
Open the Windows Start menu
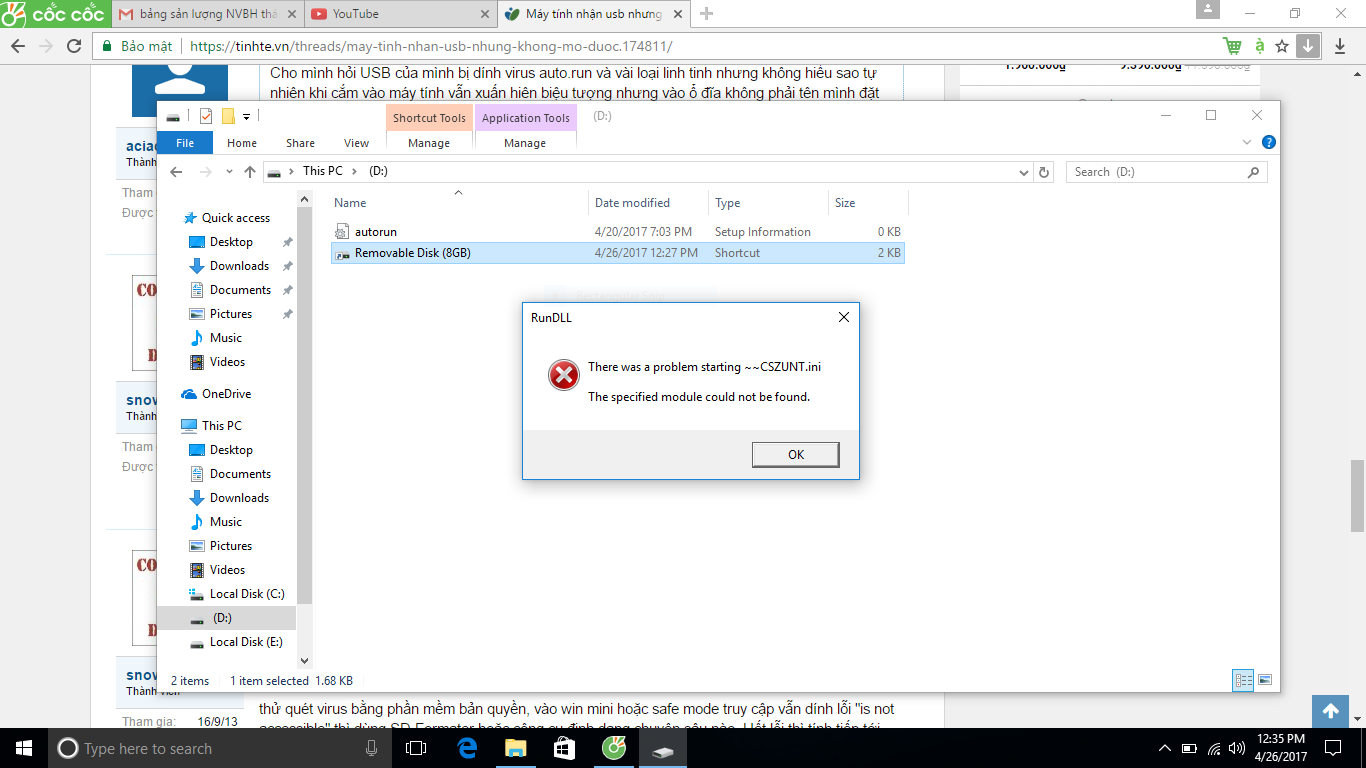(x=24, y=748)
